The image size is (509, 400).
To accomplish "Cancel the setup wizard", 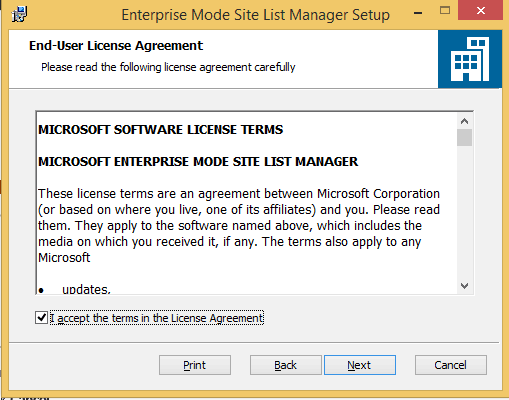I will tap(451, 365).
